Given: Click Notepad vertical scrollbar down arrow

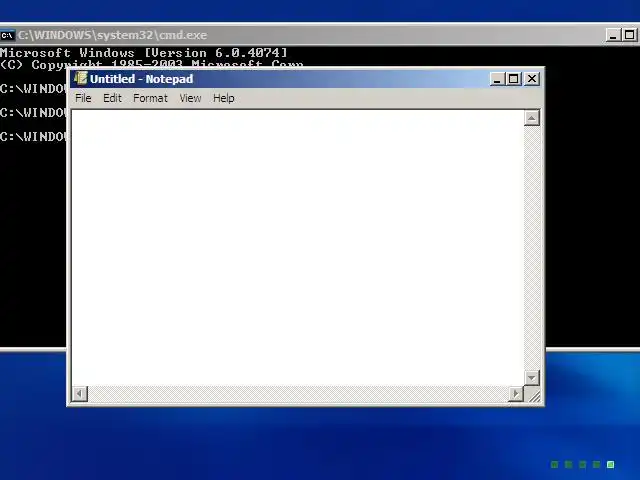Looking at the screenshot, I should point(531,378).
